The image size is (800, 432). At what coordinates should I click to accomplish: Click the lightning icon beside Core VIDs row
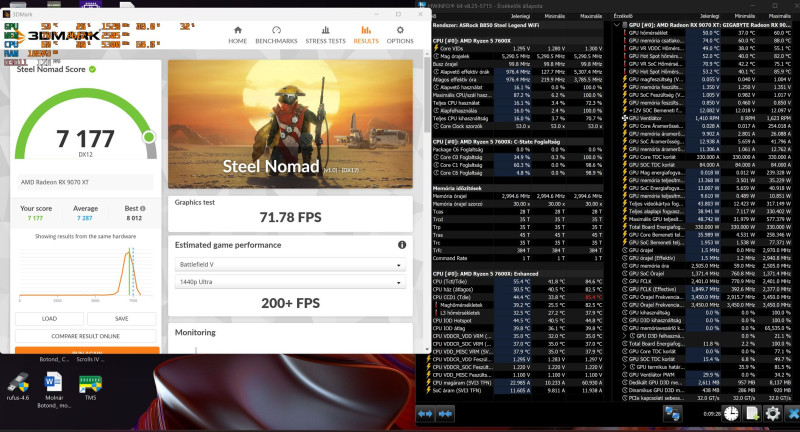436,48
